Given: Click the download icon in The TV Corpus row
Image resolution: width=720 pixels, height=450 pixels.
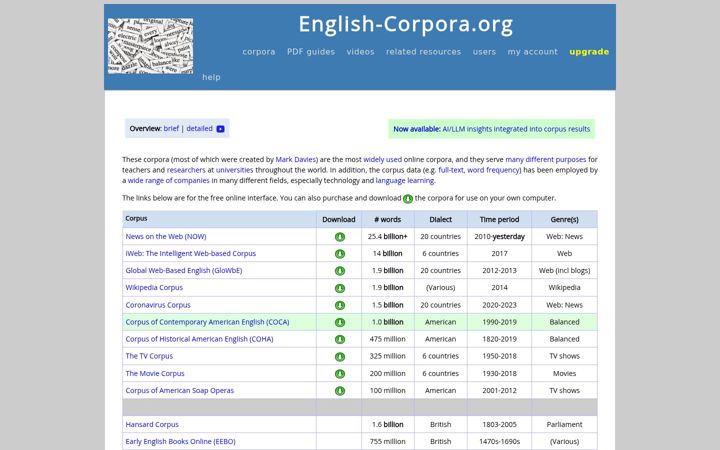Looking at the screenshot, I should click(x=339, y=357).
